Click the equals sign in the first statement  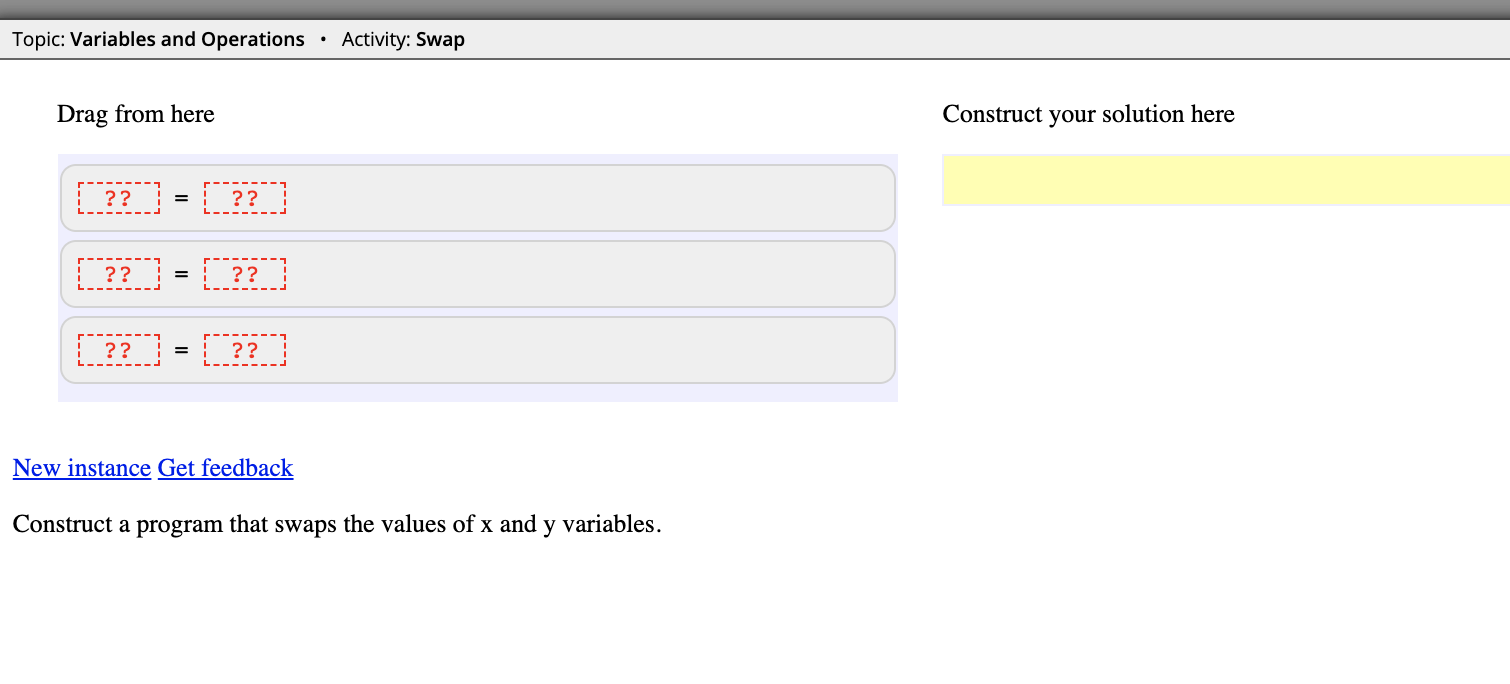(181, 197)
